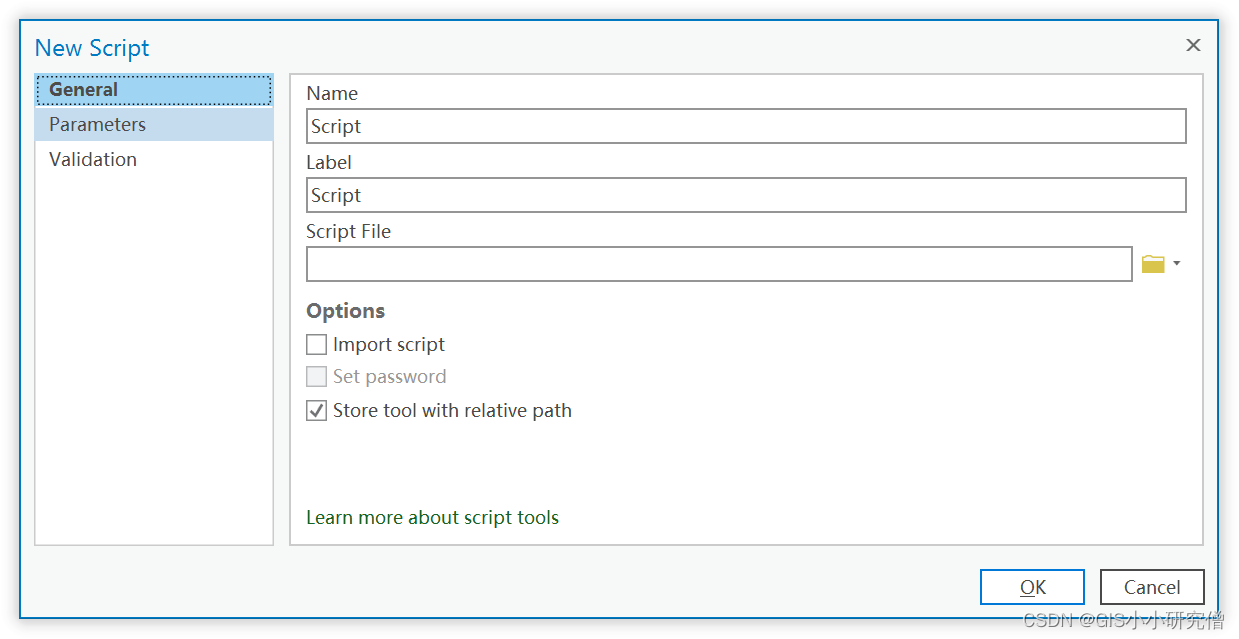Click the New Script dialog title
This screenshot has height=639, width=1239.
pyautogui.click(x=91, y=47)
